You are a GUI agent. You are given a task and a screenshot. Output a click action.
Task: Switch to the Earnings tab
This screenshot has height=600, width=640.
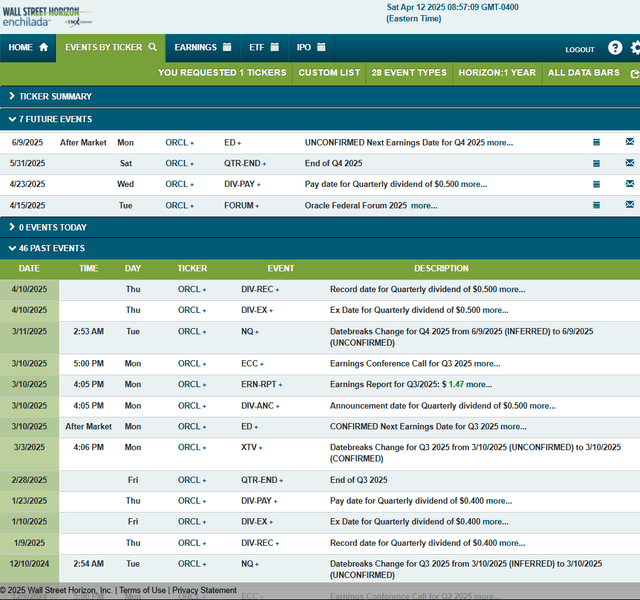203,47
